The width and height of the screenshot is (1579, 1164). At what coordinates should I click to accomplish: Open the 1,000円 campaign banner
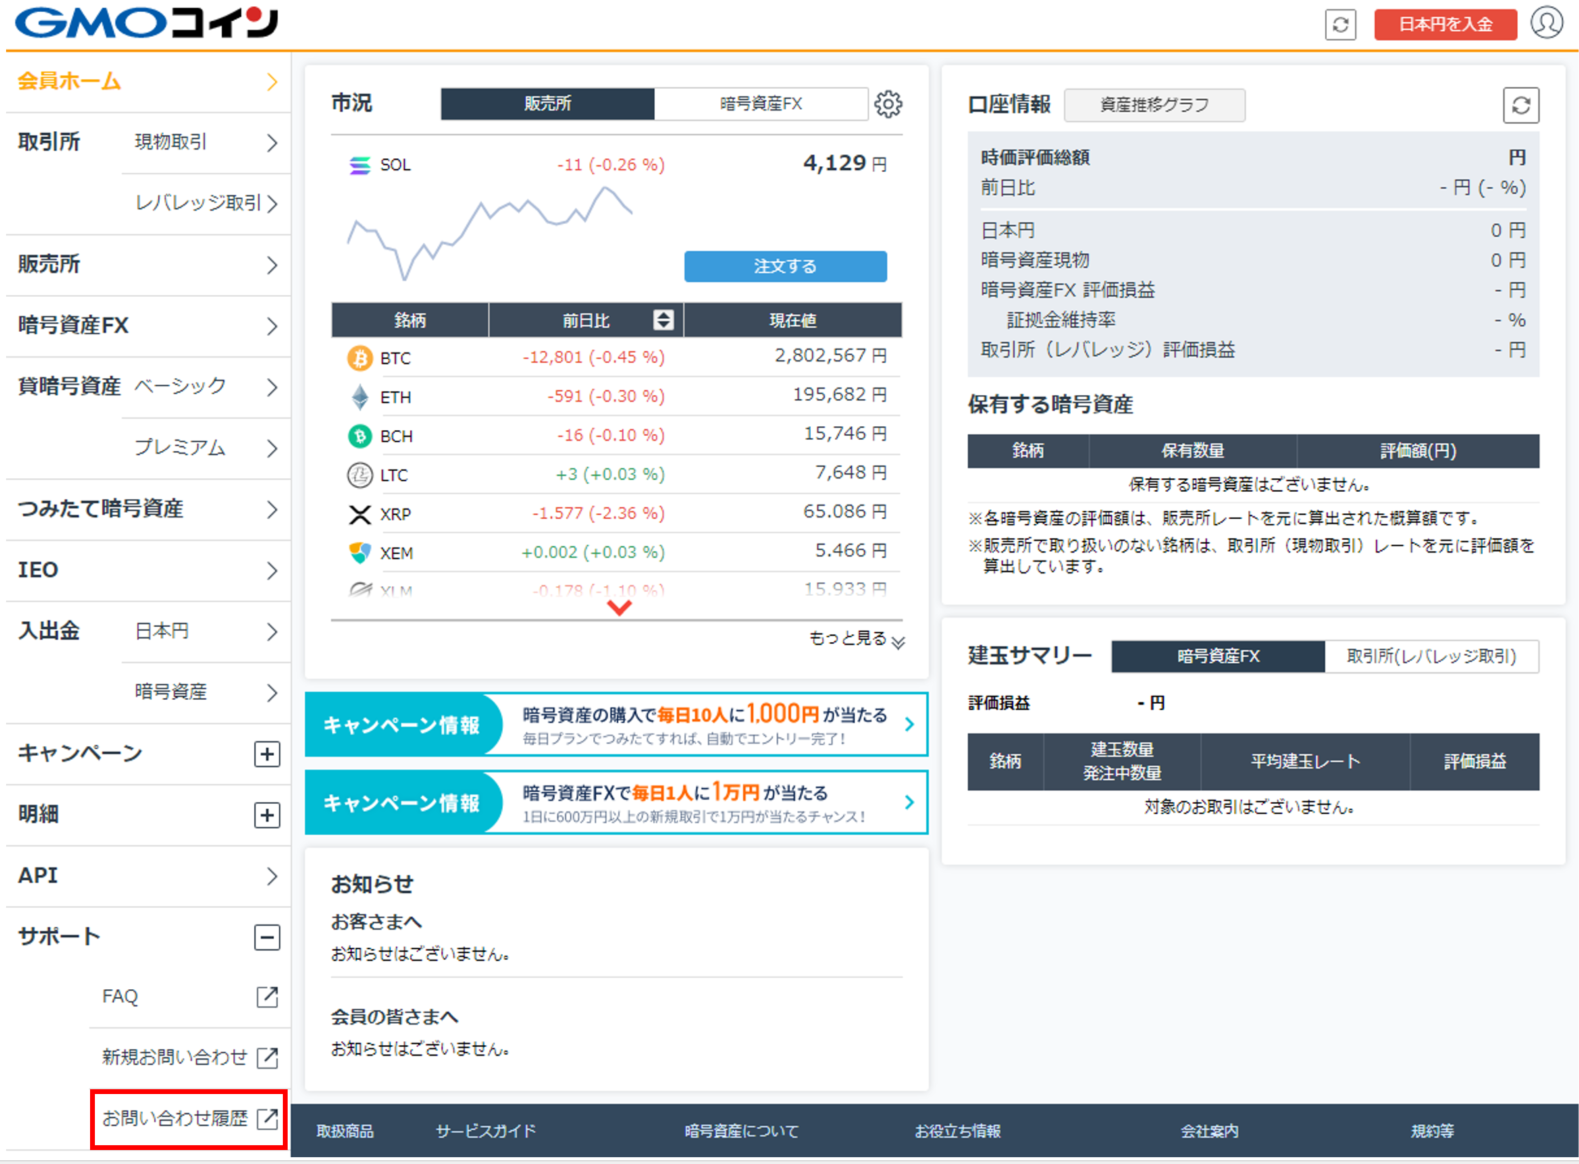click(x=616, y=725)
